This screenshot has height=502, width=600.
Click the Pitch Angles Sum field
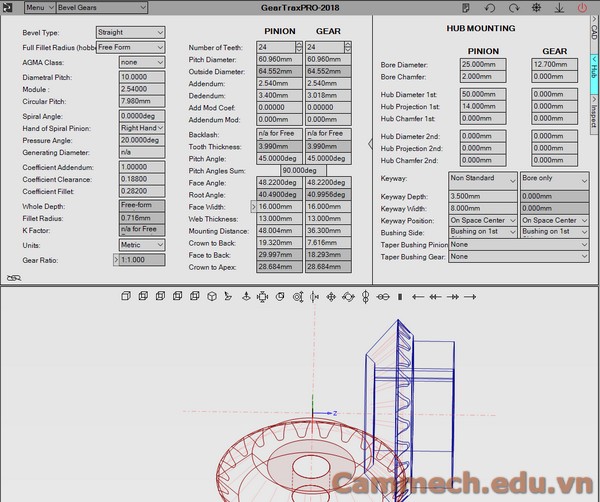click(x=303, y=171)
